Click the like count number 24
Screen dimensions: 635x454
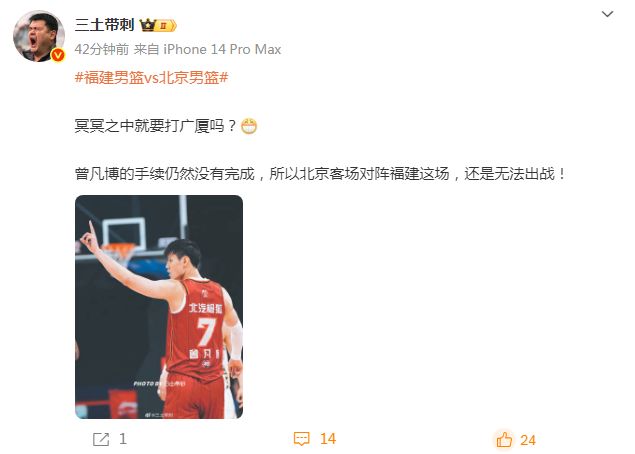[528, 440]
